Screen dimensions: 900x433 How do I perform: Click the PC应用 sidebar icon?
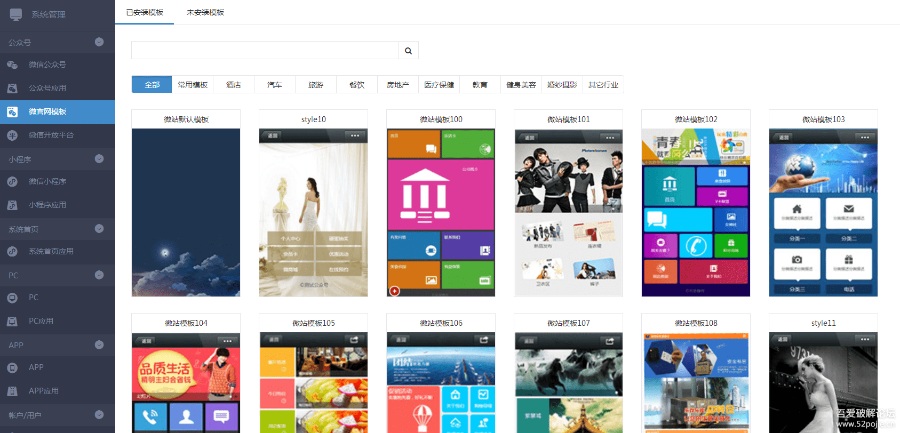click(x=12, y=321)
